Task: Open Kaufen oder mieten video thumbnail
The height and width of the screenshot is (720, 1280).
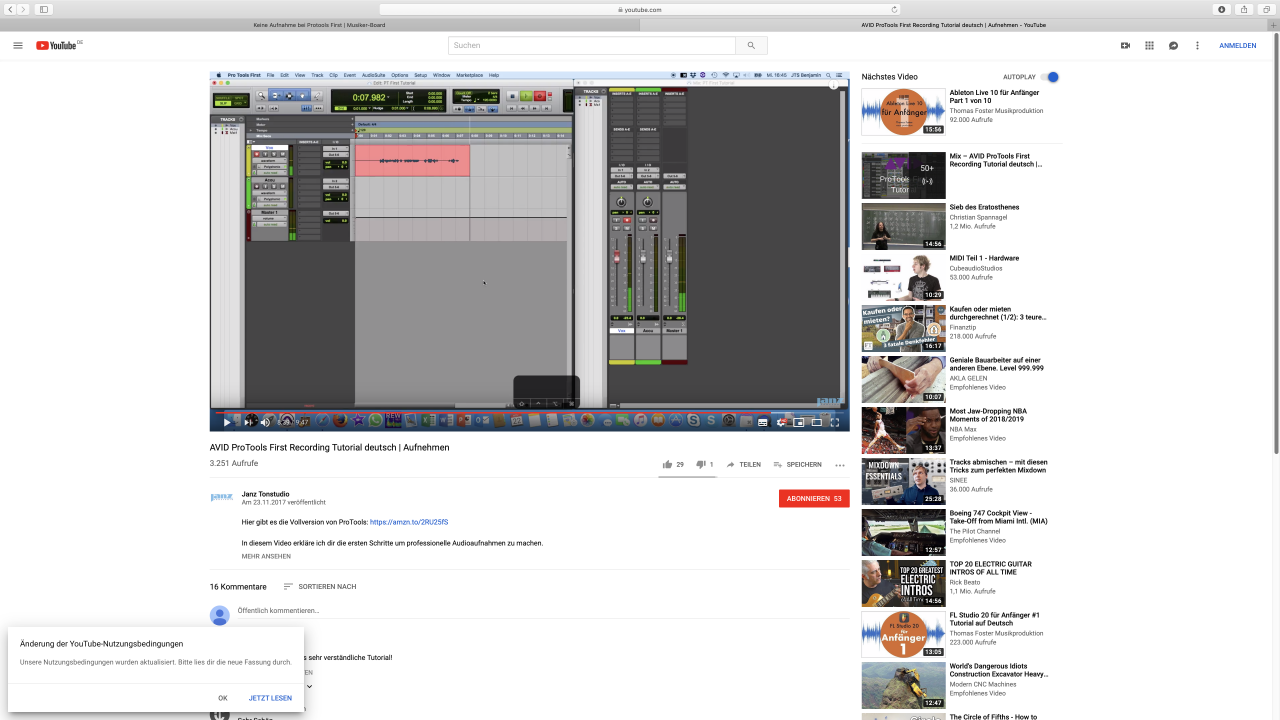Action: click(x=903, y=328)
